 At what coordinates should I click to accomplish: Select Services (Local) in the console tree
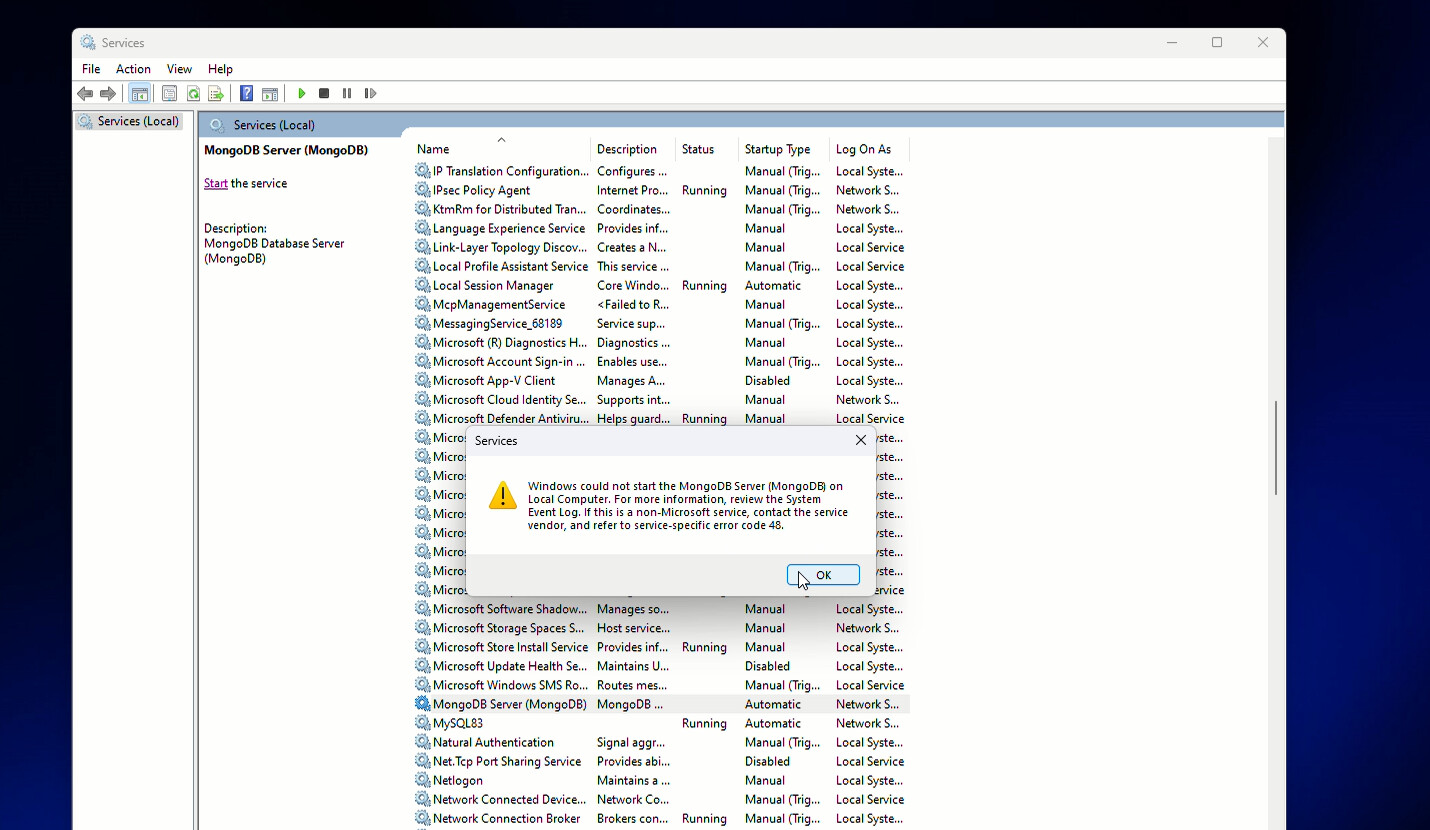(x=138, y=121)
